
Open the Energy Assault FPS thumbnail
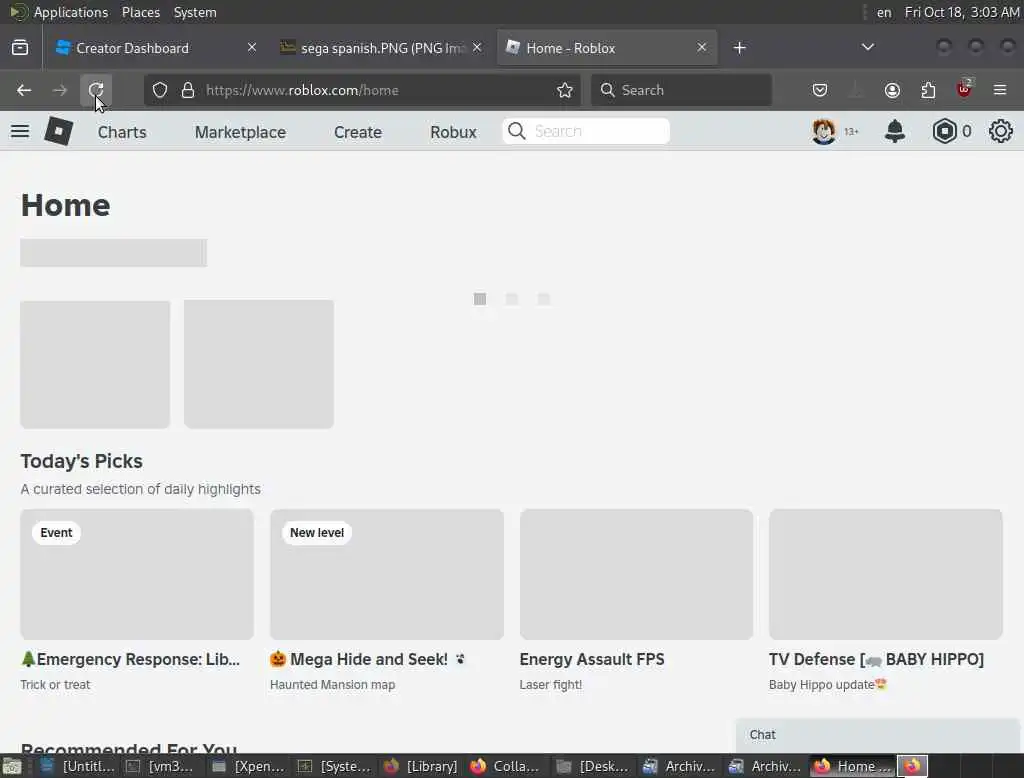coord(636,574)
